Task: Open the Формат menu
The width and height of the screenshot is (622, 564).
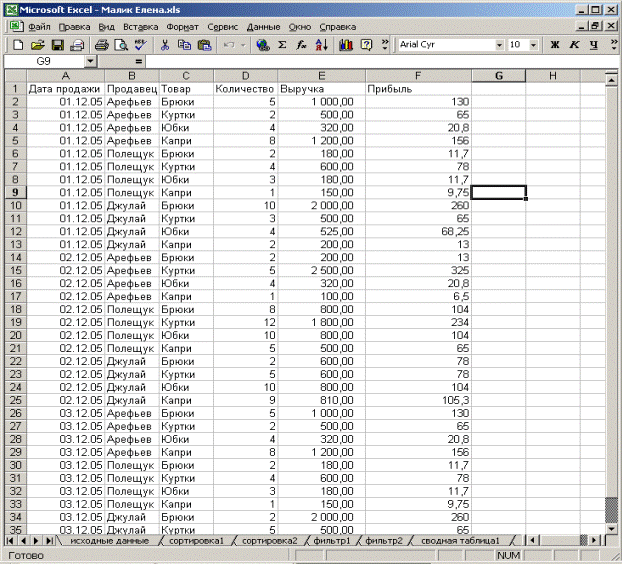Action: coord(183,26)
